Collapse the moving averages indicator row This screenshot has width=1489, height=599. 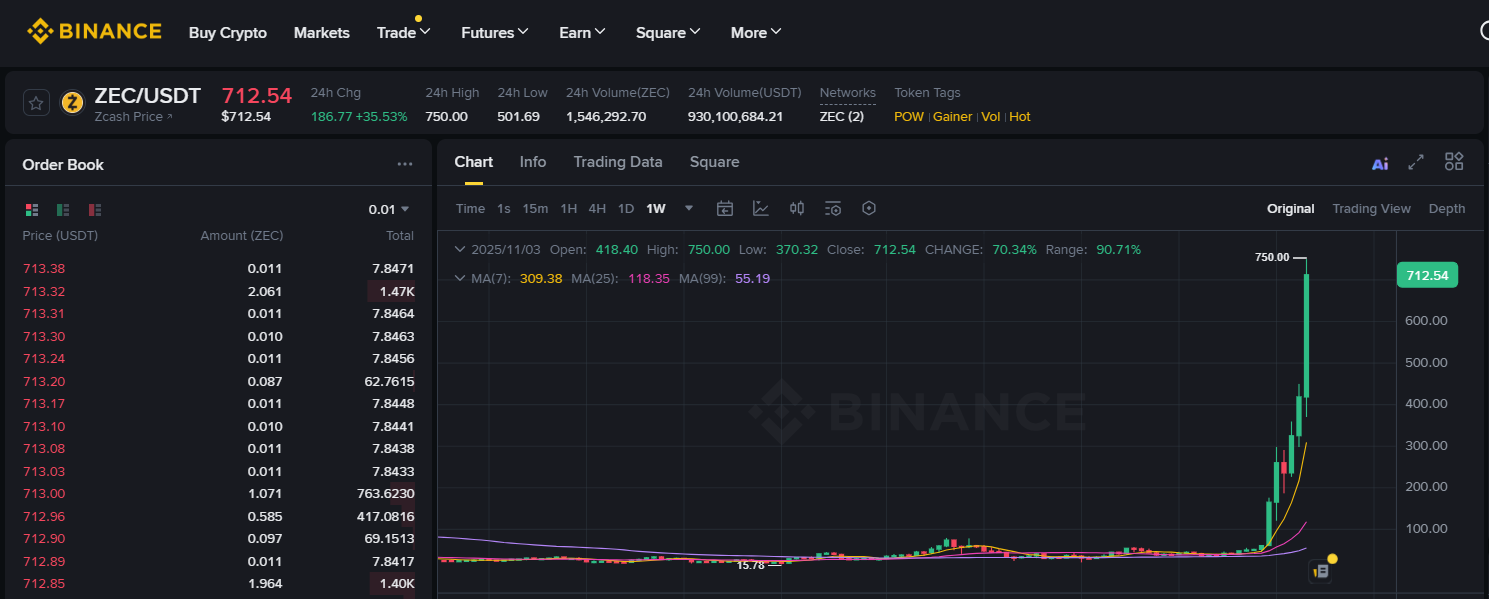pos(459,278)
